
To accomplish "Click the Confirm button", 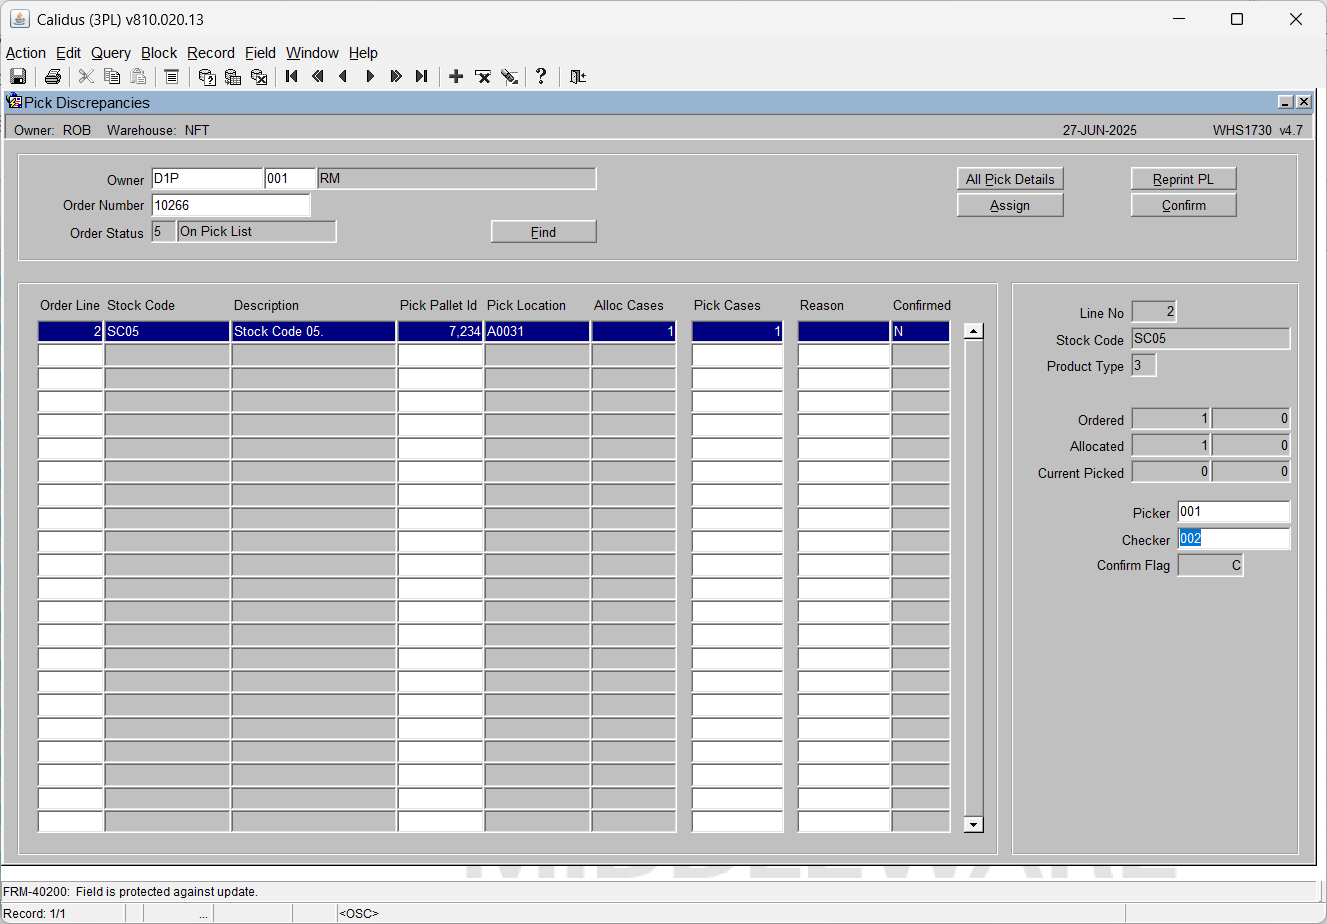I will (1184, 205).
